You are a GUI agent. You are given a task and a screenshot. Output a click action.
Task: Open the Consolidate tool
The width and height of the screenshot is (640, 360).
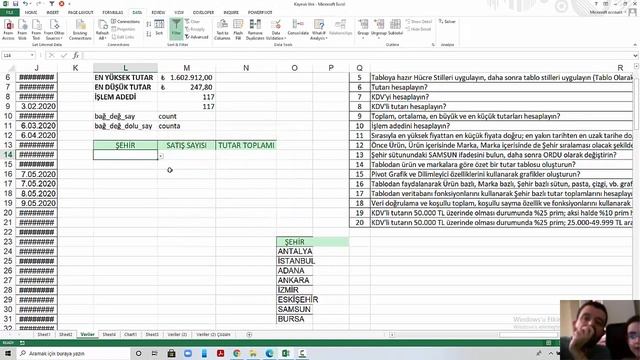[298, 28]
